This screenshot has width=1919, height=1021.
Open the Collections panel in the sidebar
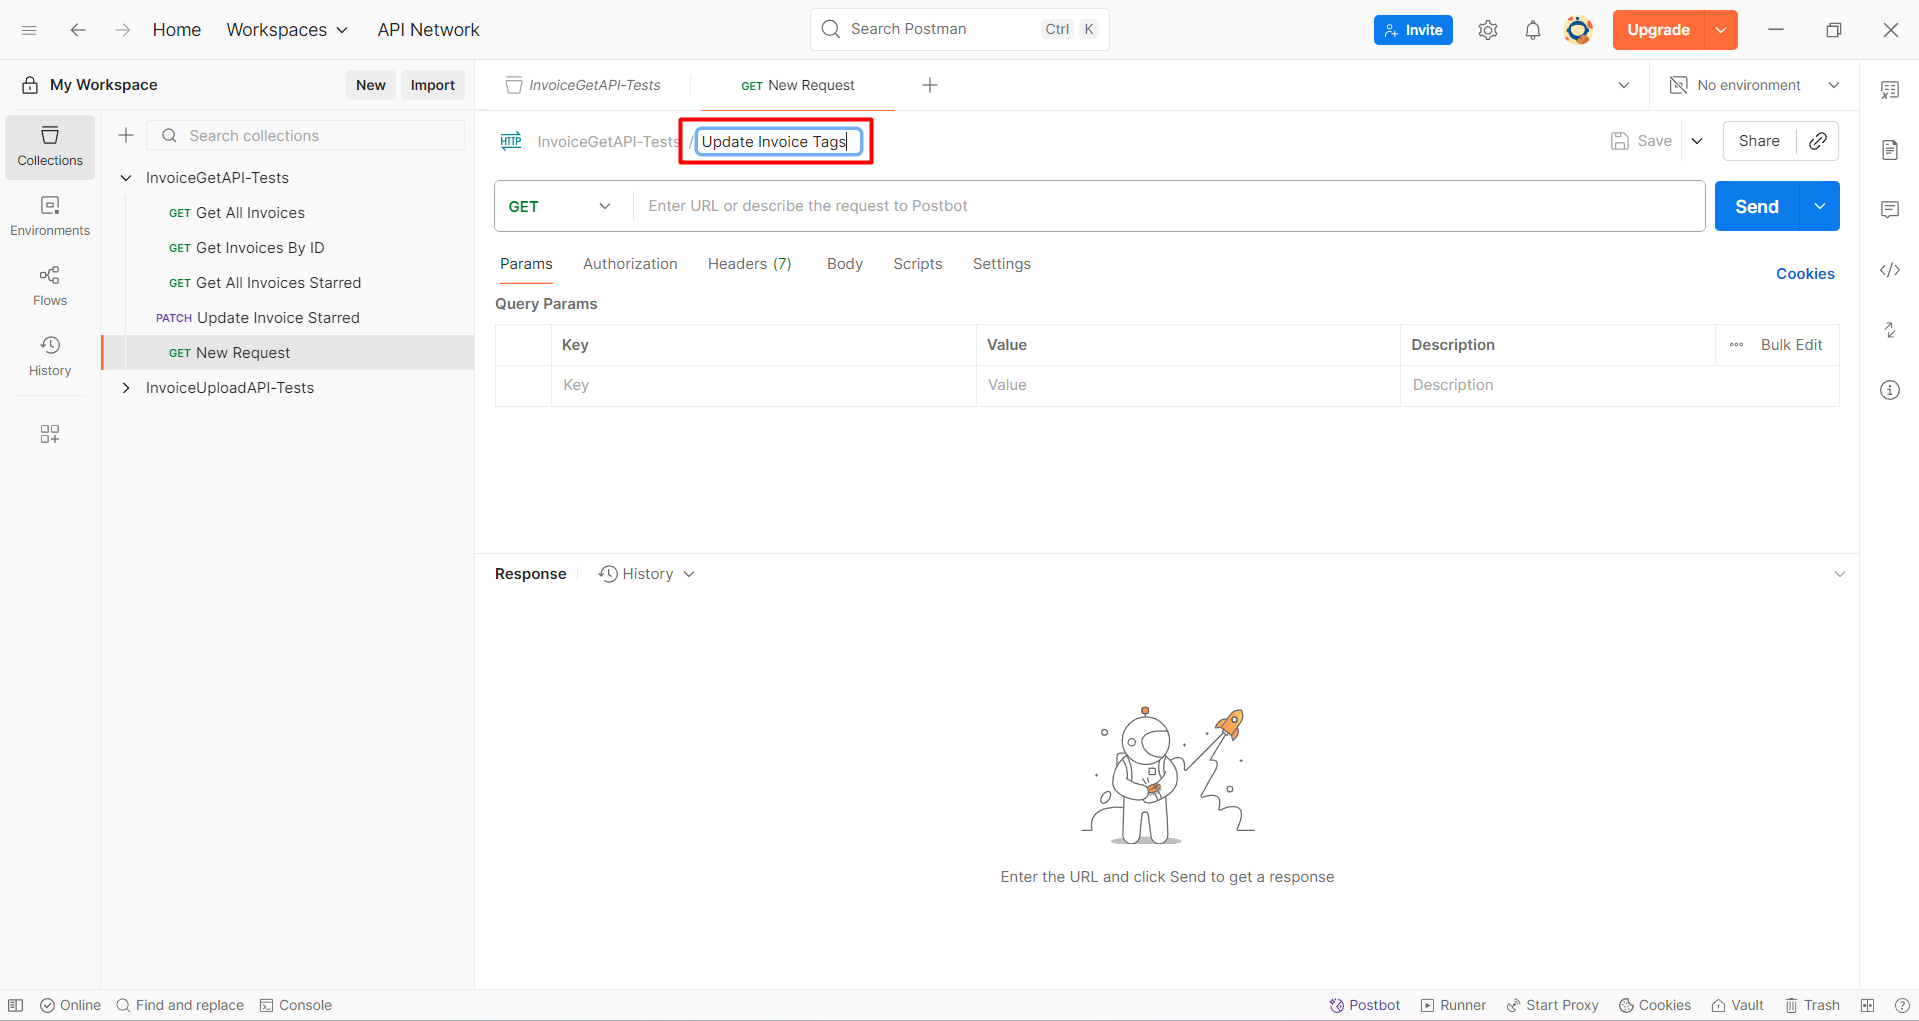49,146
